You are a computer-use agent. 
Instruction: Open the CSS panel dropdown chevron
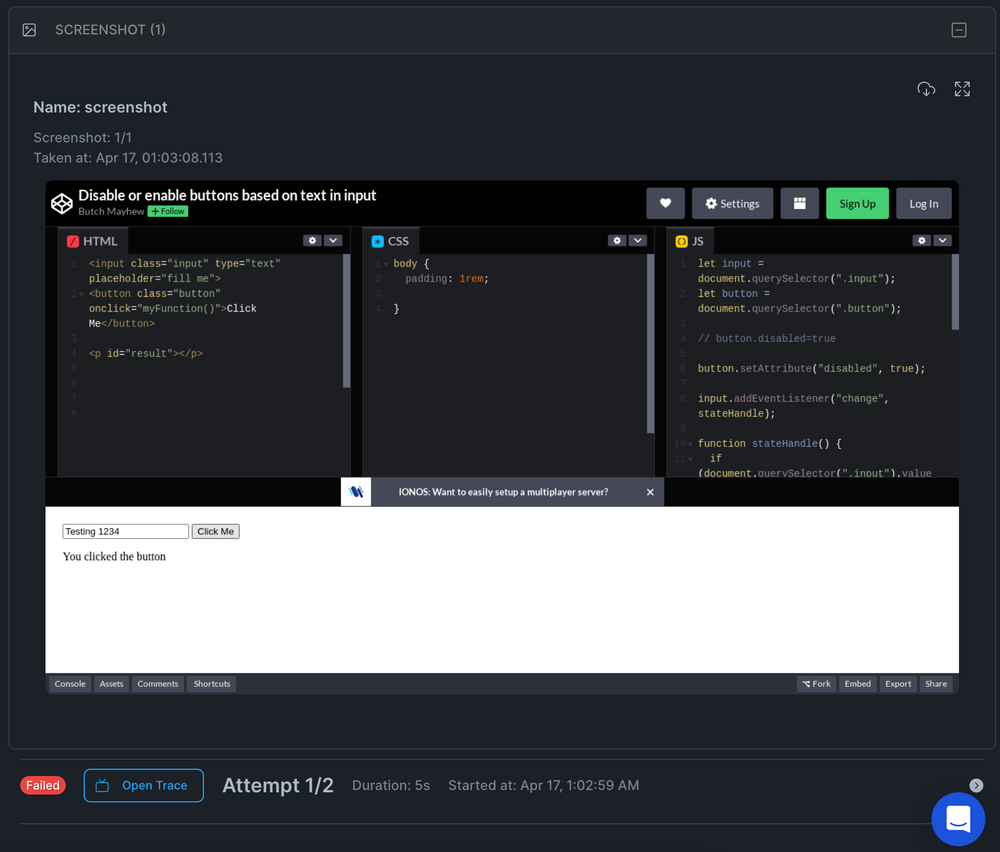(x=637, y=240)
